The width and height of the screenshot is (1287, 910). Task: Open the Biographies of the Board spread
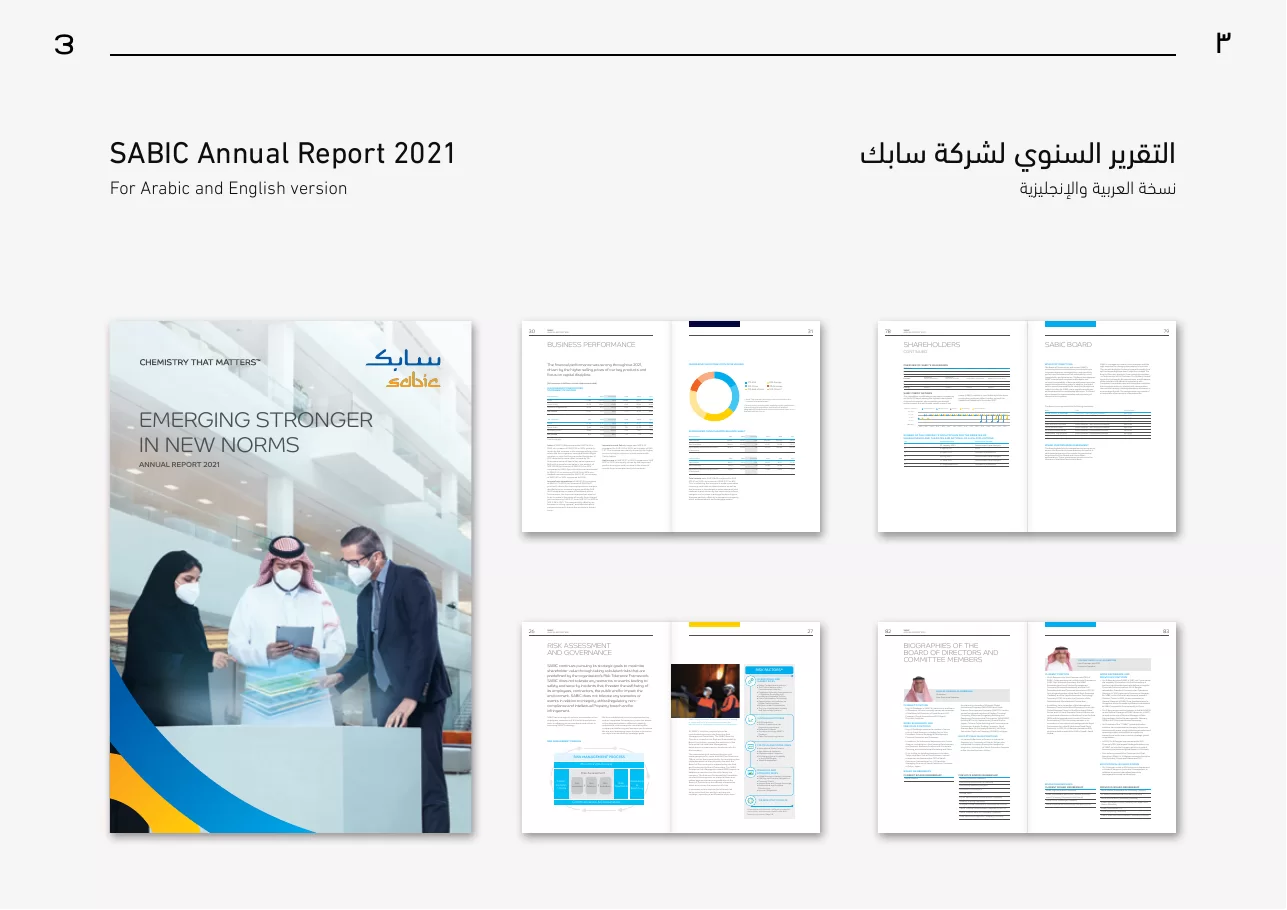[x=1027, y=727]
